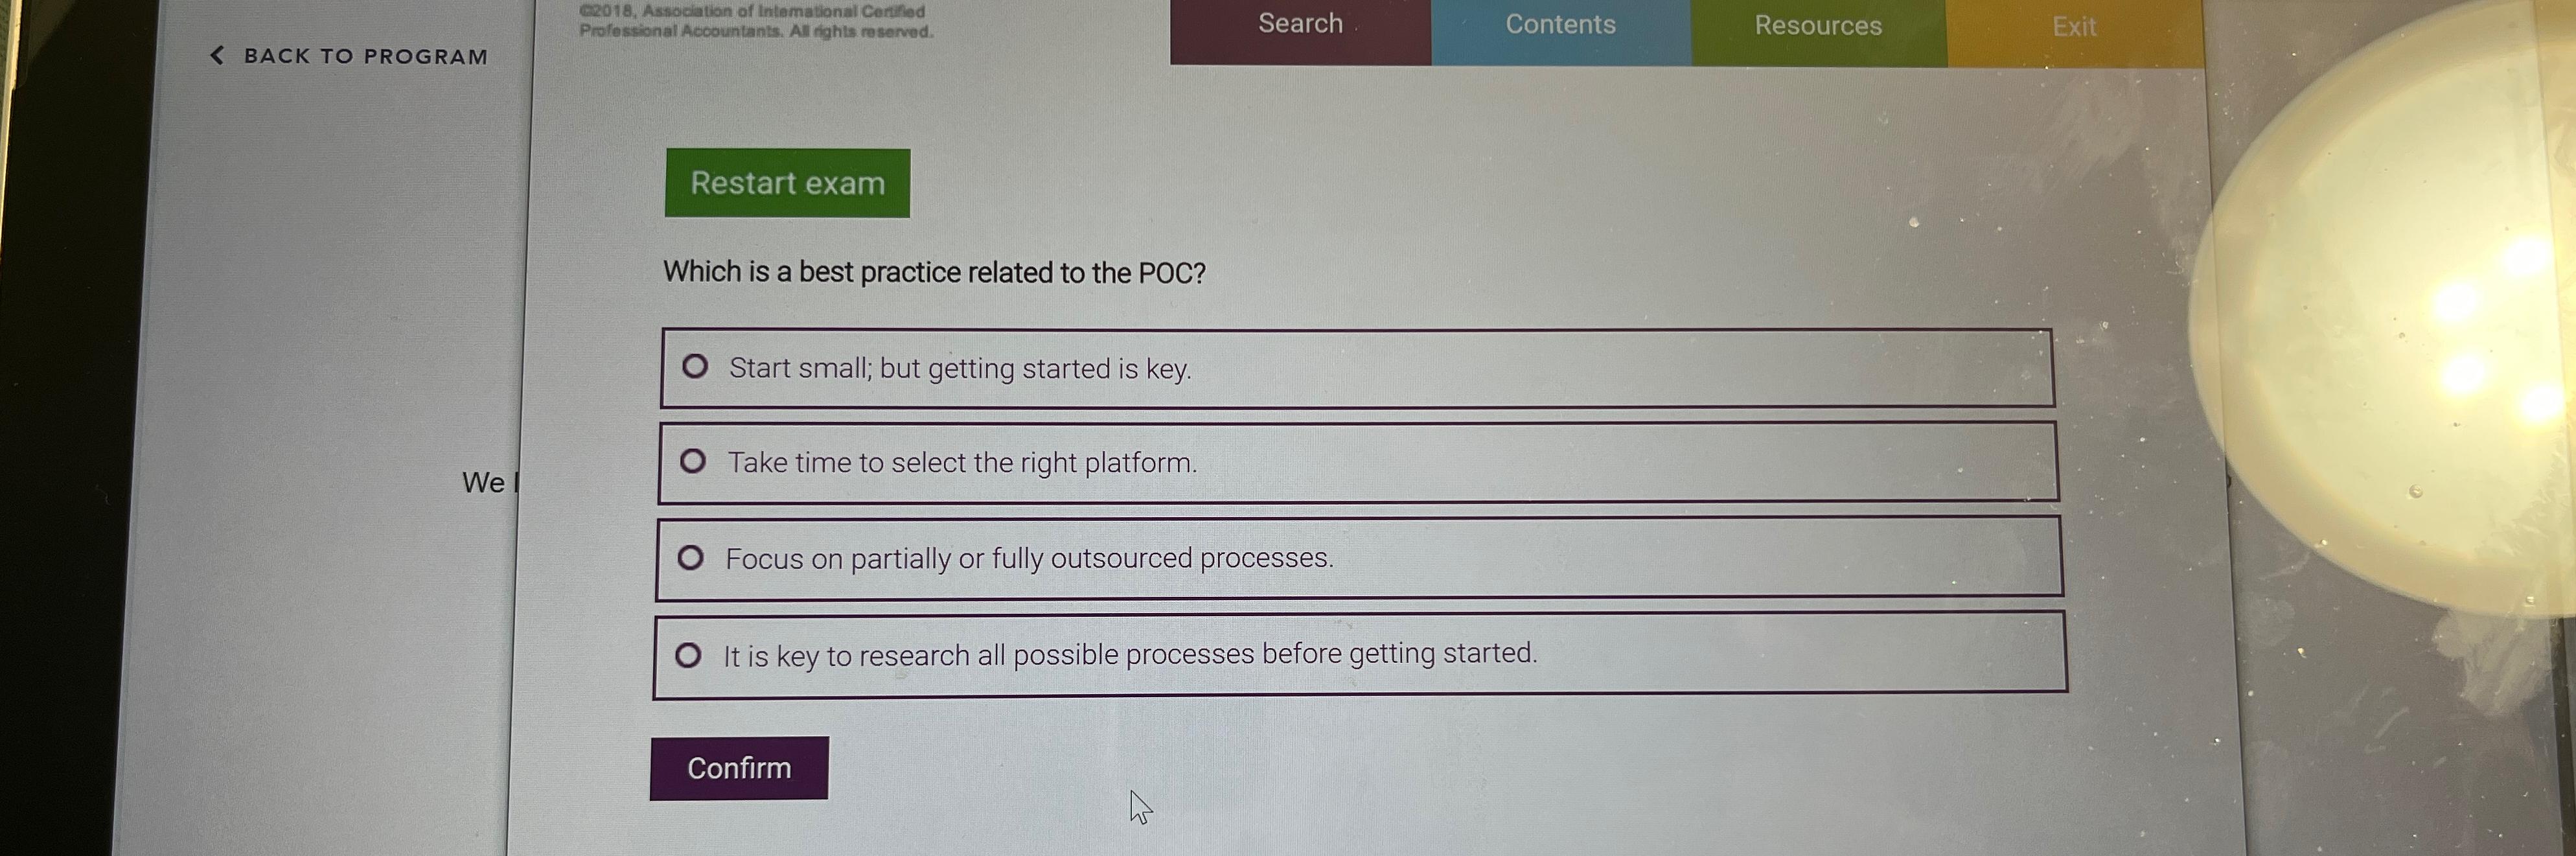Image resolution: width=2576 pixels, height=856 pixels.
Task: Select radio "Focus on partially or fully outsourced processes"
Action: click(x=693, y=557)
